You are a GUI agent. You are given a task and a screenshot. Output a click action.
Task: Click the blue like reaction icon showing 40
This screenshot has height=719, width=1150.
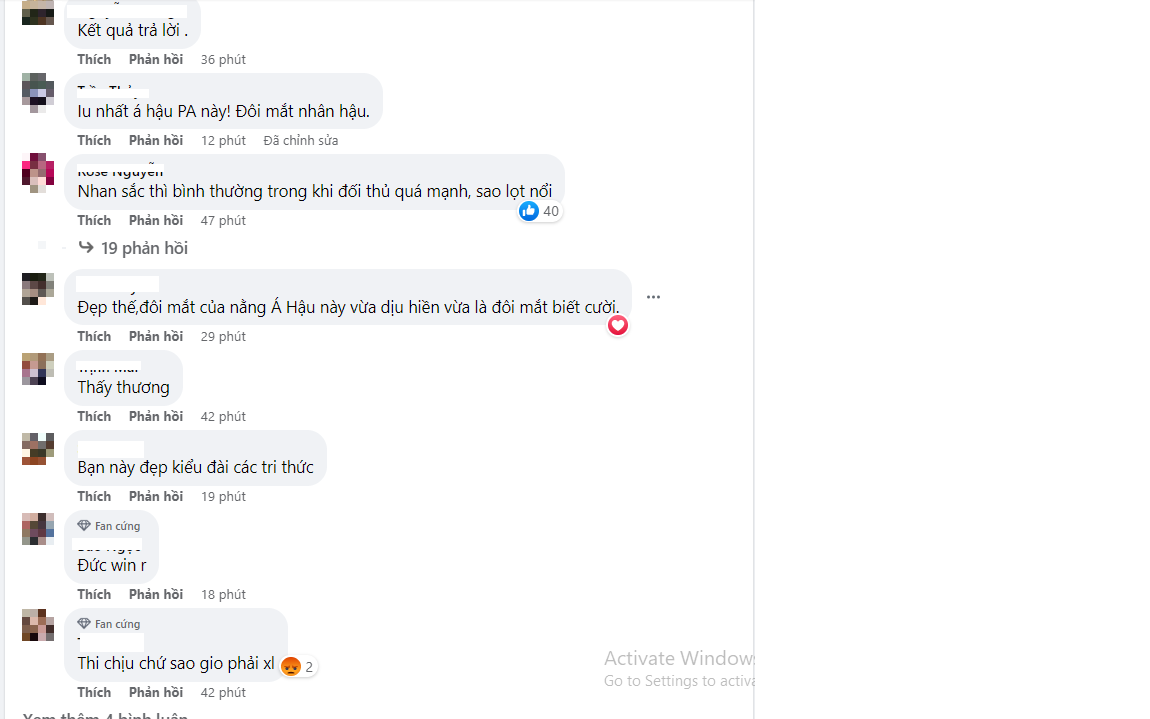(529, 211)
